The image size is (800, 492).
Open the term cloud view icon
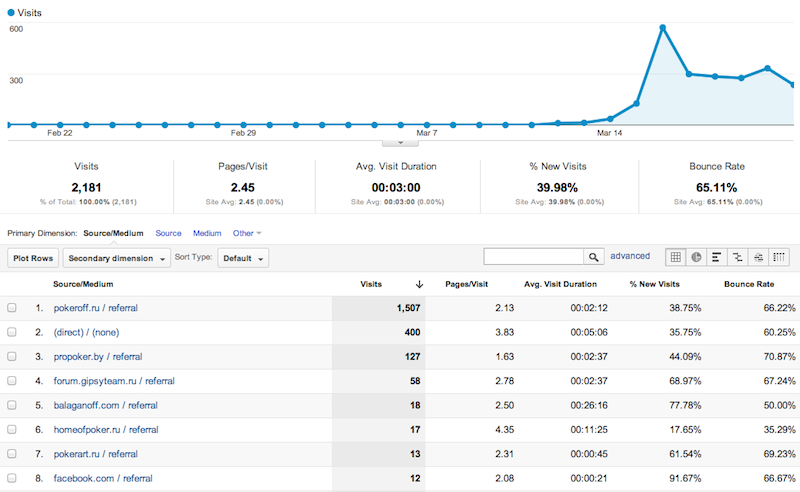coord(759,257)
